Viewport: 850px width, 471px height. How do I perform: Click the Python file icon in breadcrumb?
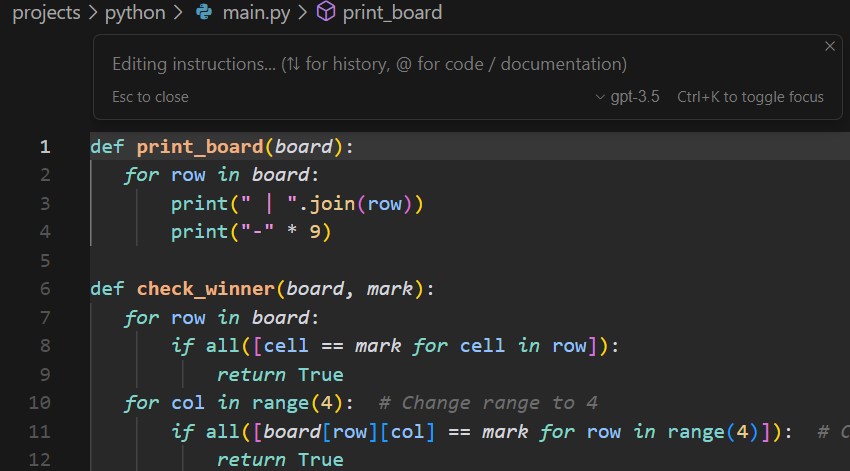coord(205,13)
